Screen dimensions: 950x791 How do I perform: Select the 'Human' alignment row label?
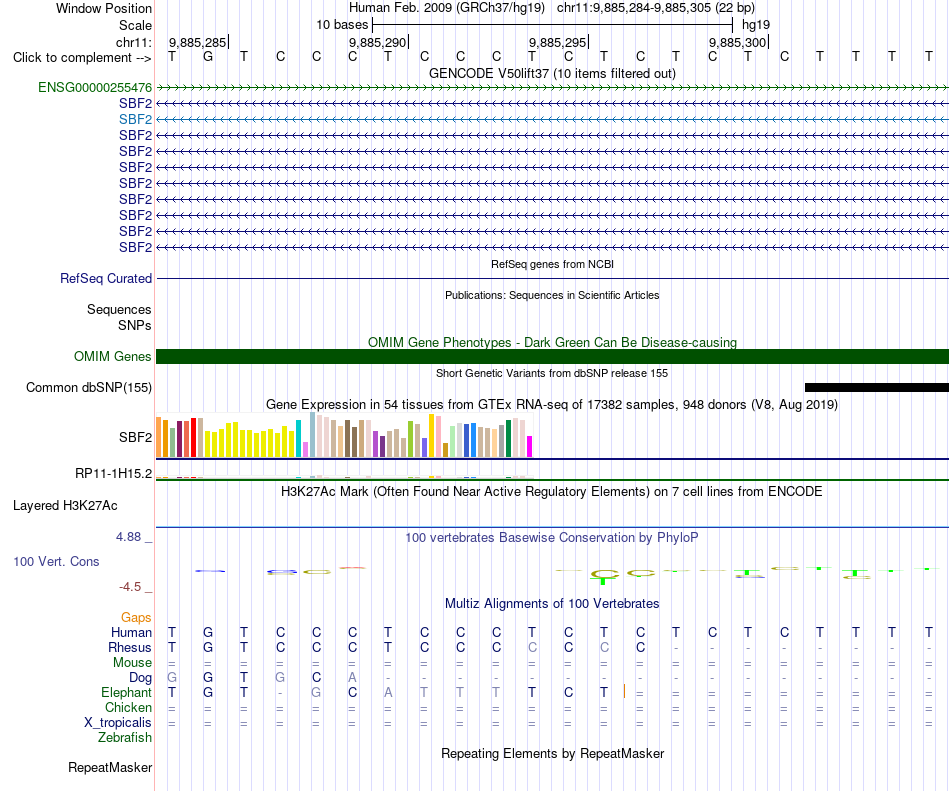coord(131,632)
